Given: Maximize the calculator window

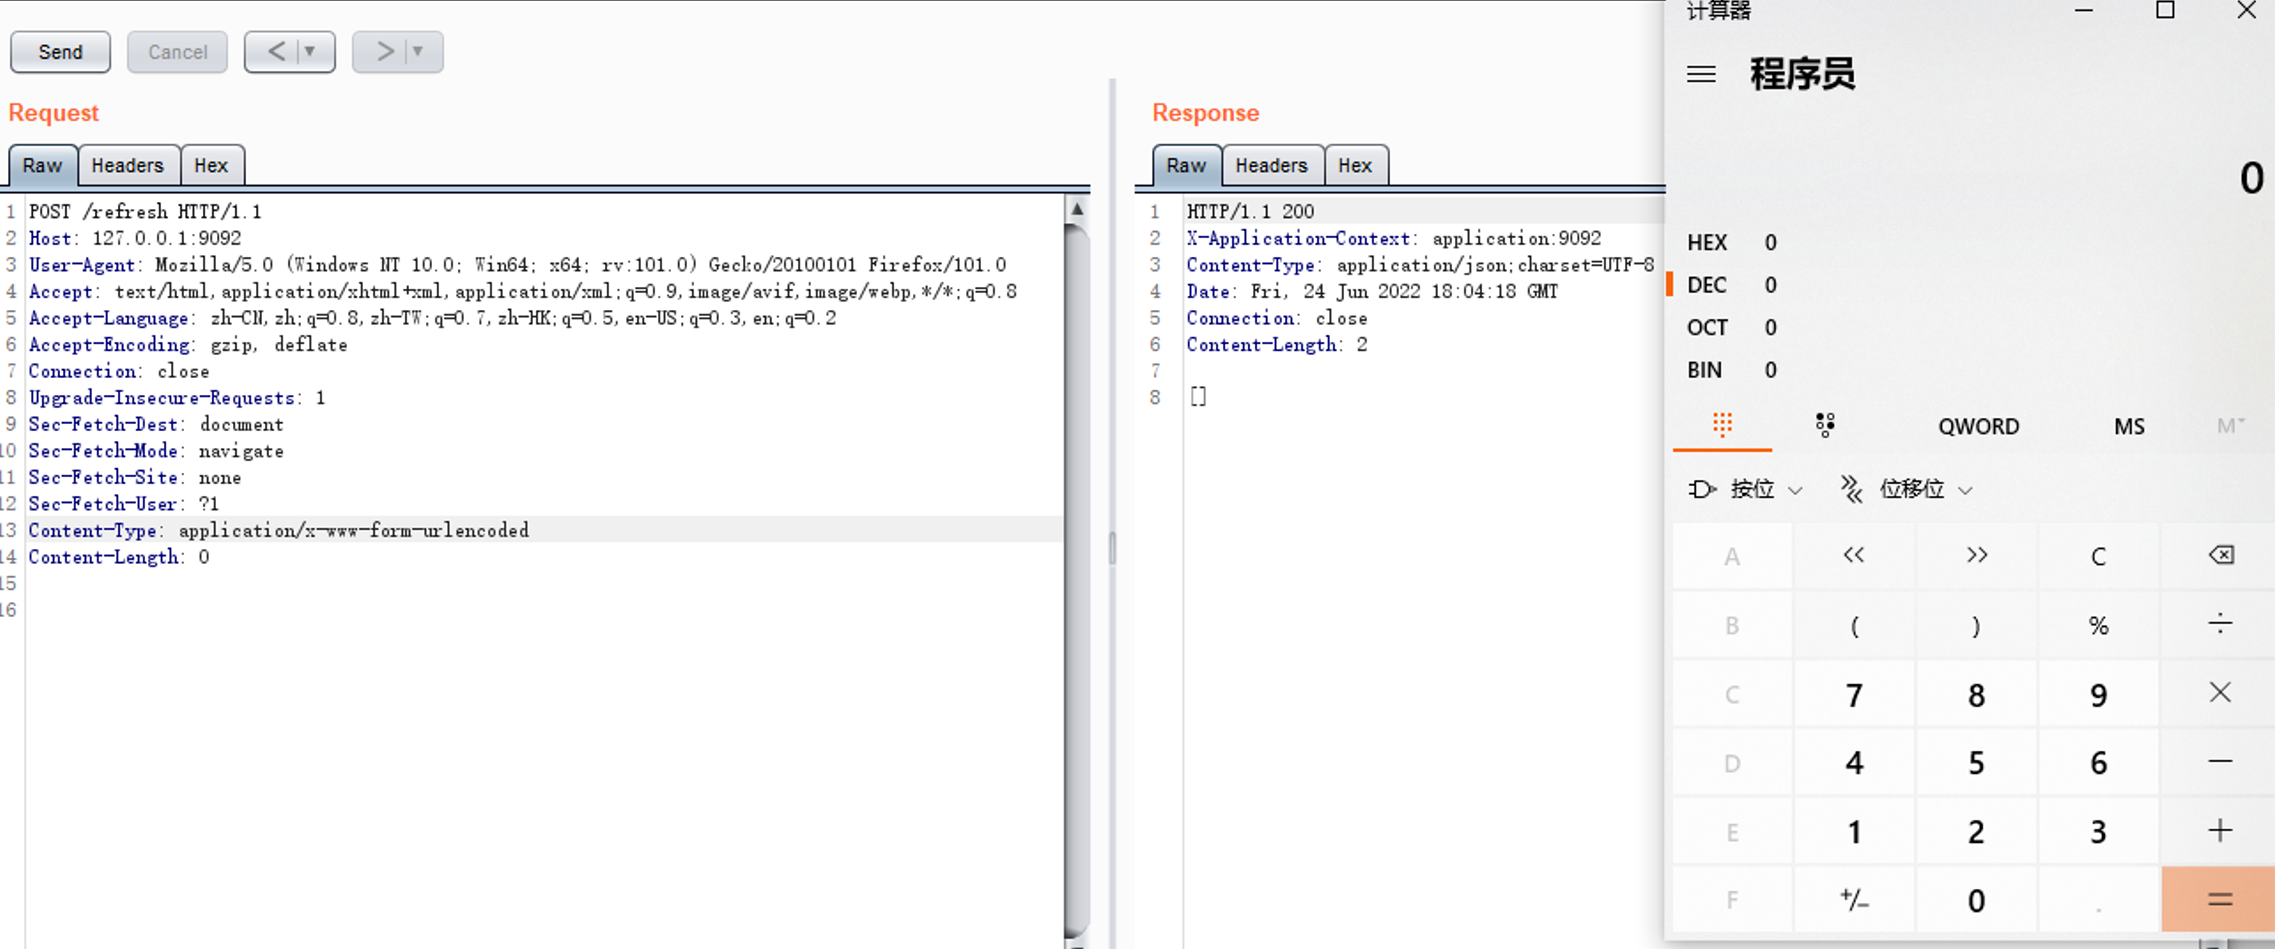Looking at the screenshot, I should coord(2165,11).
